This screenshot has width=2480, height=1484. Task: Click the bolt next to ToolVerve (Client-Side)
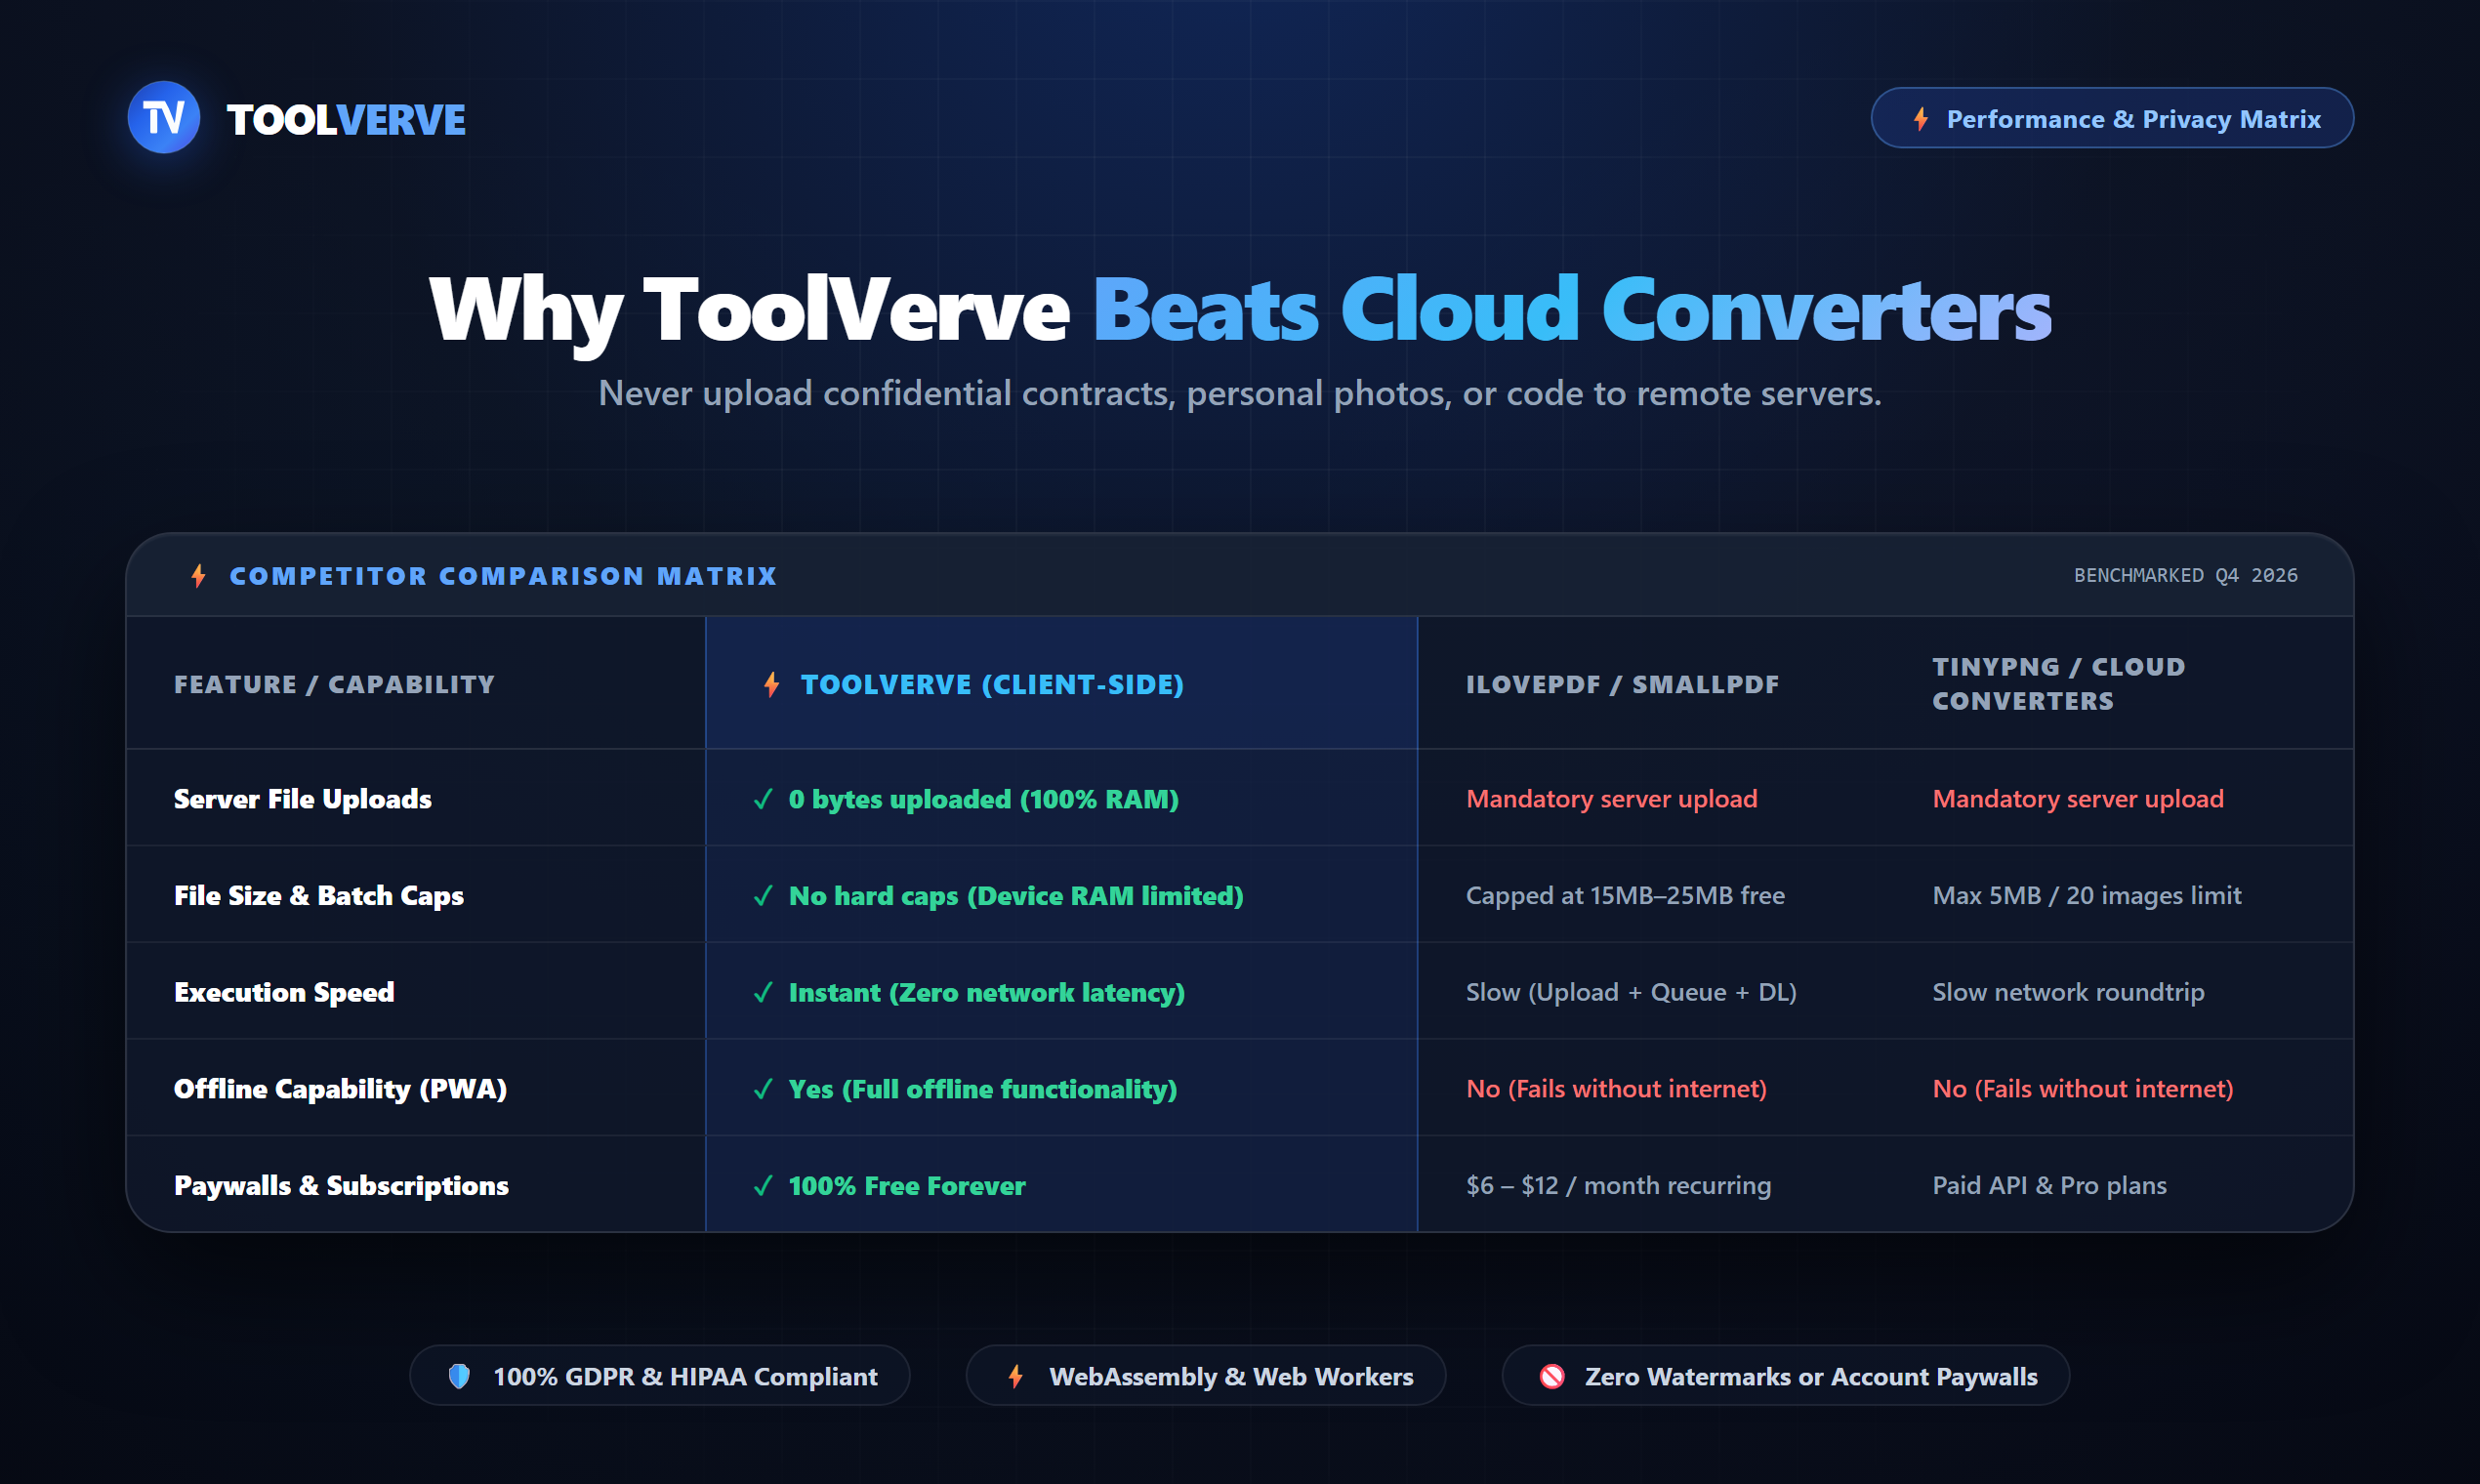[772, 685]
